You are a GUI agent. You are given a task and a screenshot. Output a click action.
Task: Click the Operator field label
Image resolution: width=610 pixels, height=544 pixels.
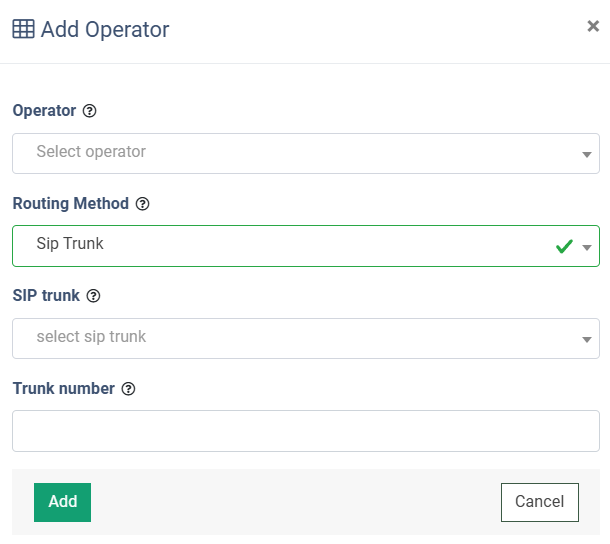pyautogui.click(x=44, y=111)
